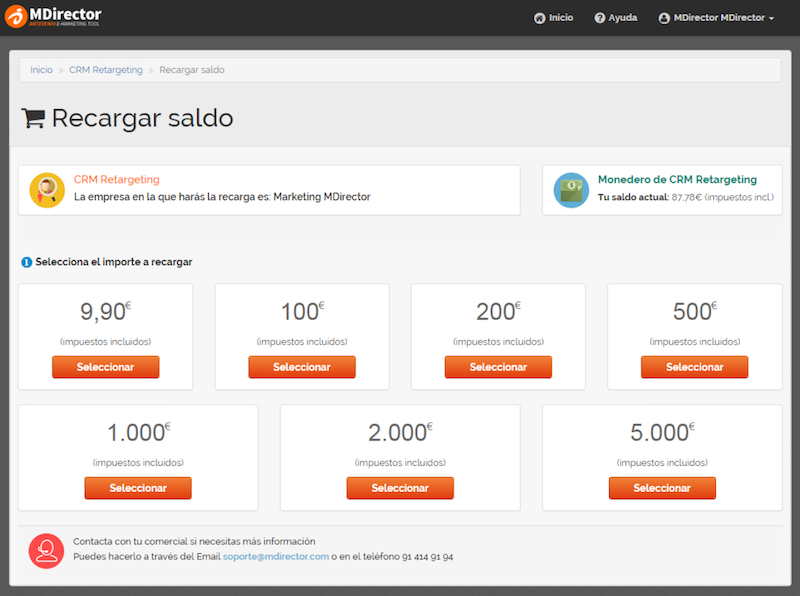Click the red support headset icon

click(46, 551)
